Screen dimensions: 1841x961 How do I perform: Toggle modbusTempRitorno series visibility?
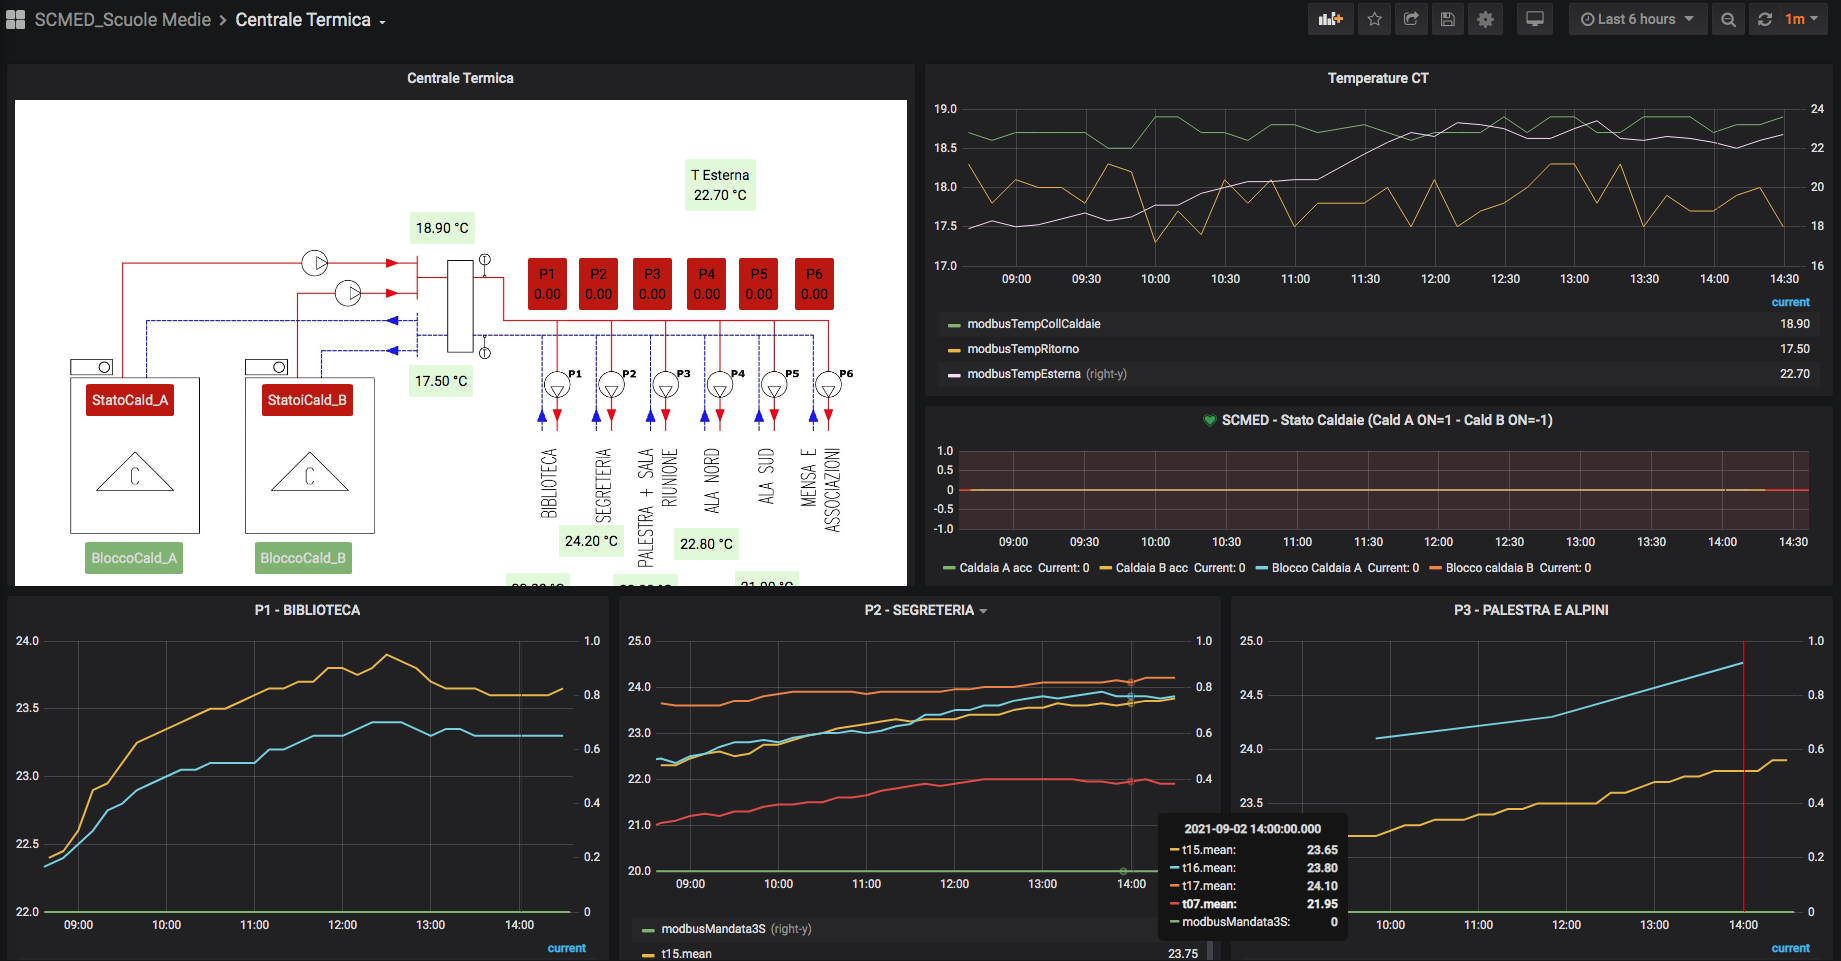1022,349
